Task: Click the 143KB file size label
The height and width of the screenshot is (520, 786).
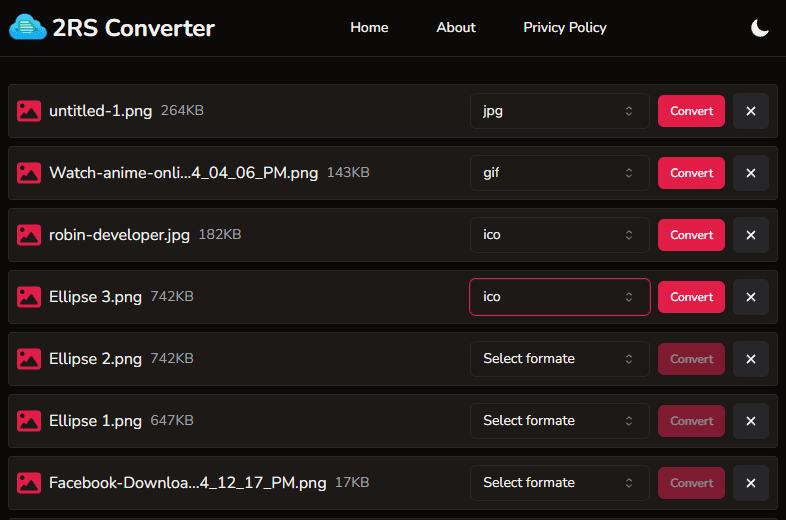Action: point(348,172)
